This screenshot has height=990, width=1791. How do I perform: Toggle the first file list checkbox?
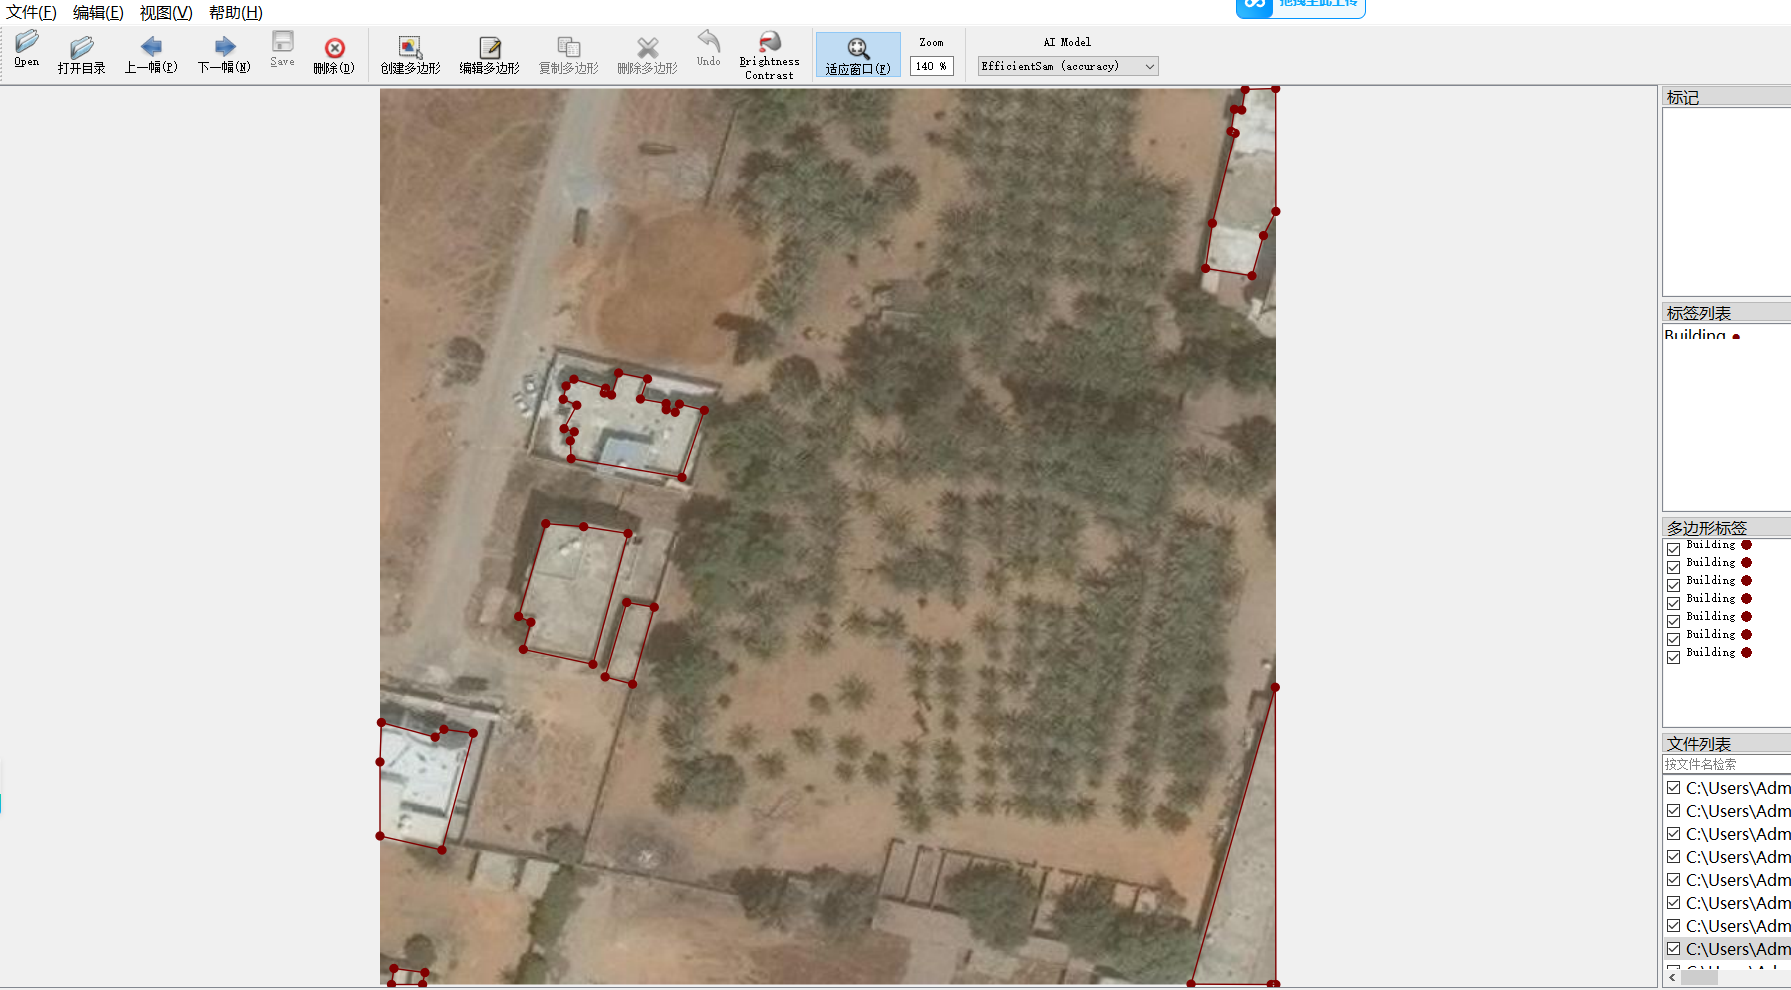pos(1673,788)
